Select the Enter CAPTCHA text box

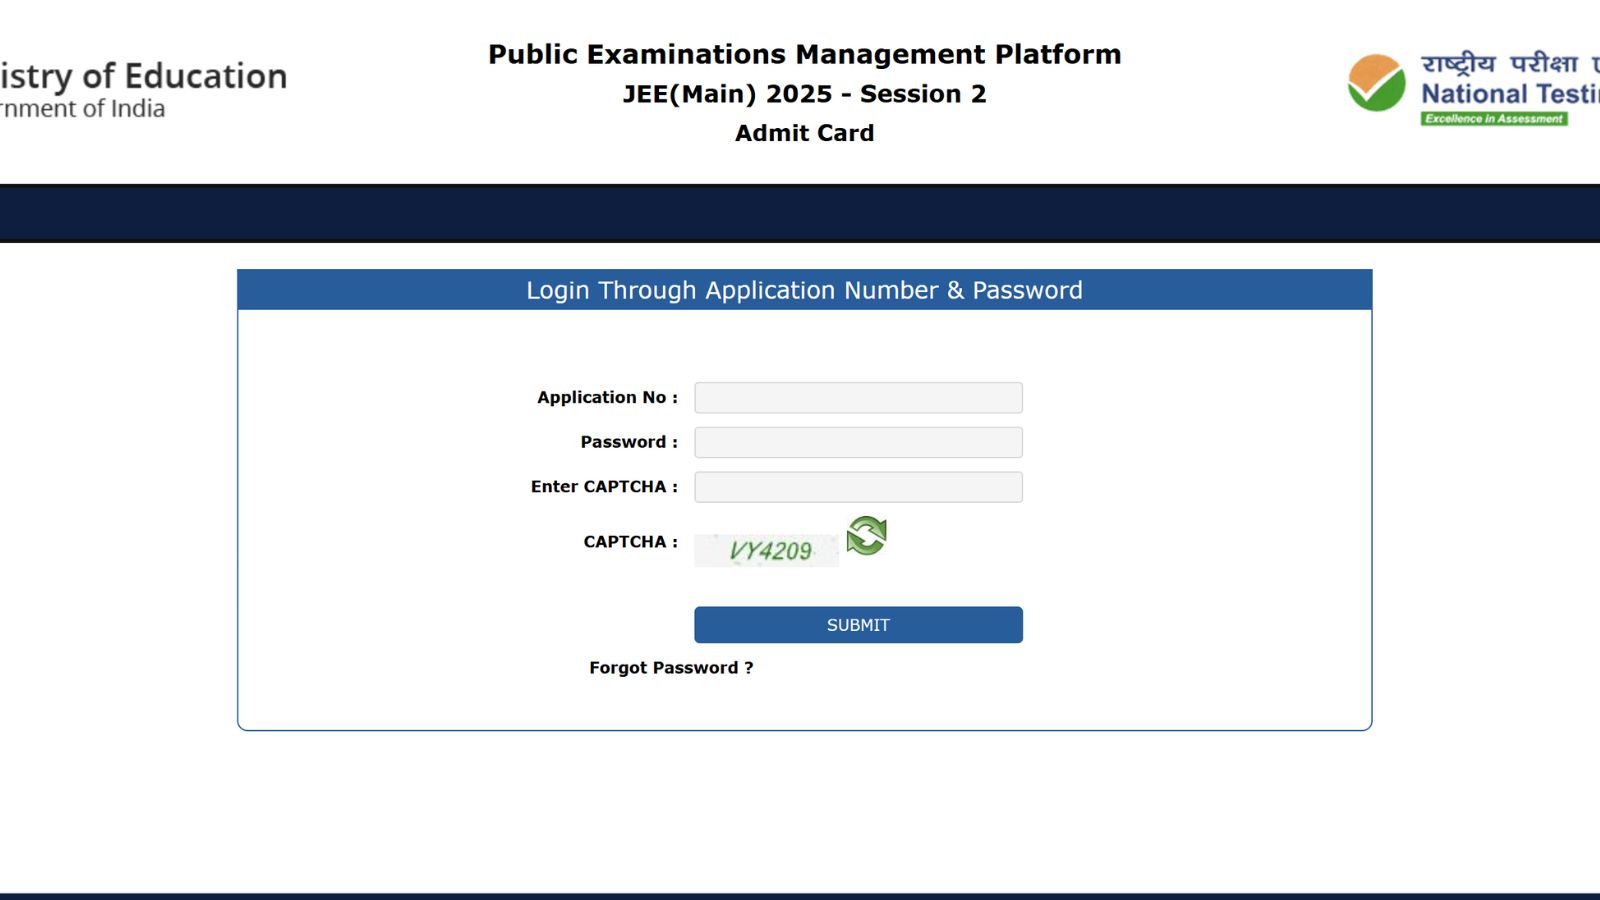[x=858, y=487]
